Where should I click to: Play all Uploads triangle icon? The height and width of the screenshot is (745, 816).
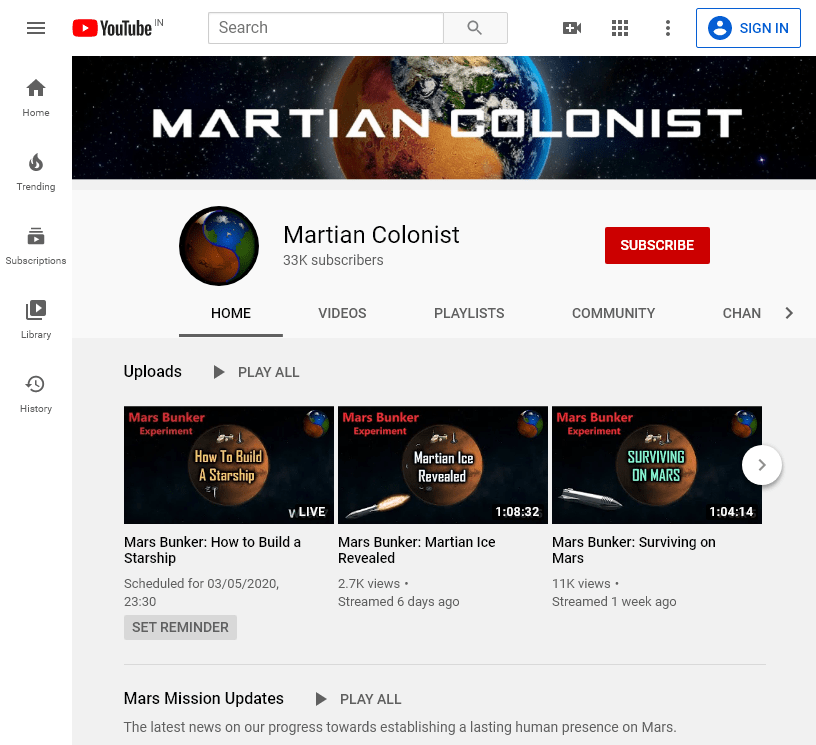(x=219, y=372)
